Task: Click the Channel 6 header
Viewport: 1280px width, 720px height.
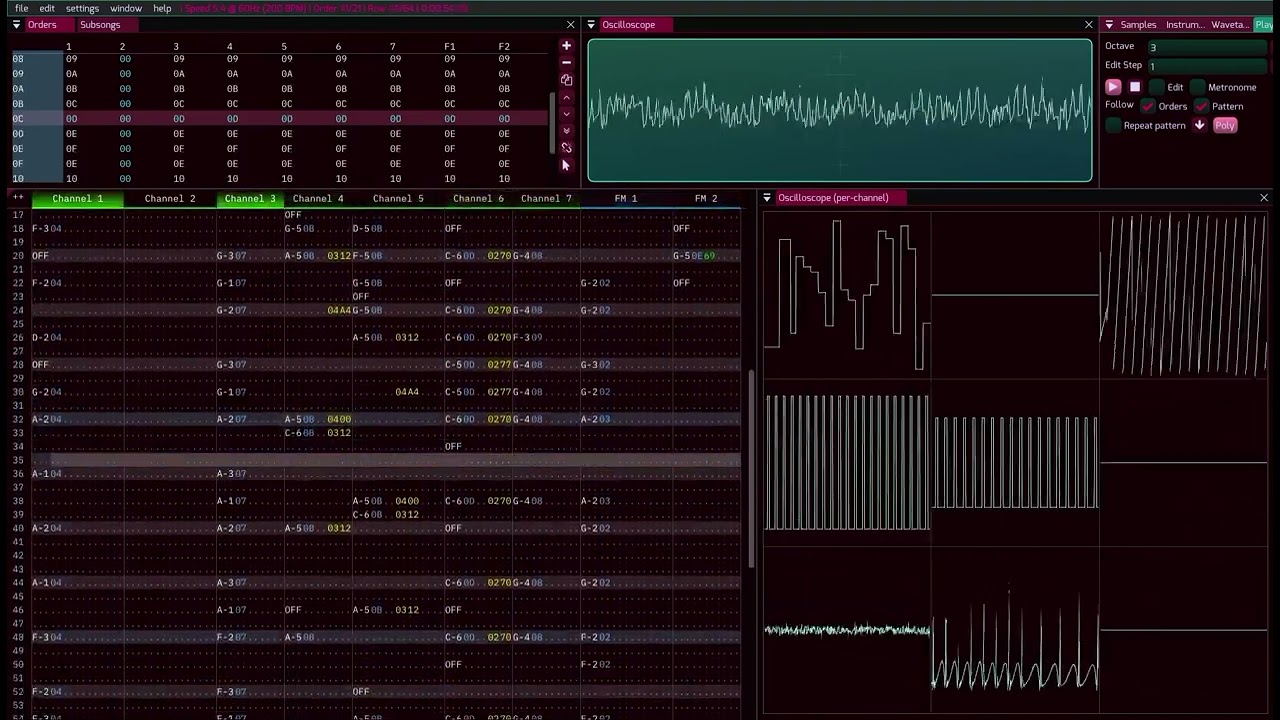Action: [x=478, y=198]
